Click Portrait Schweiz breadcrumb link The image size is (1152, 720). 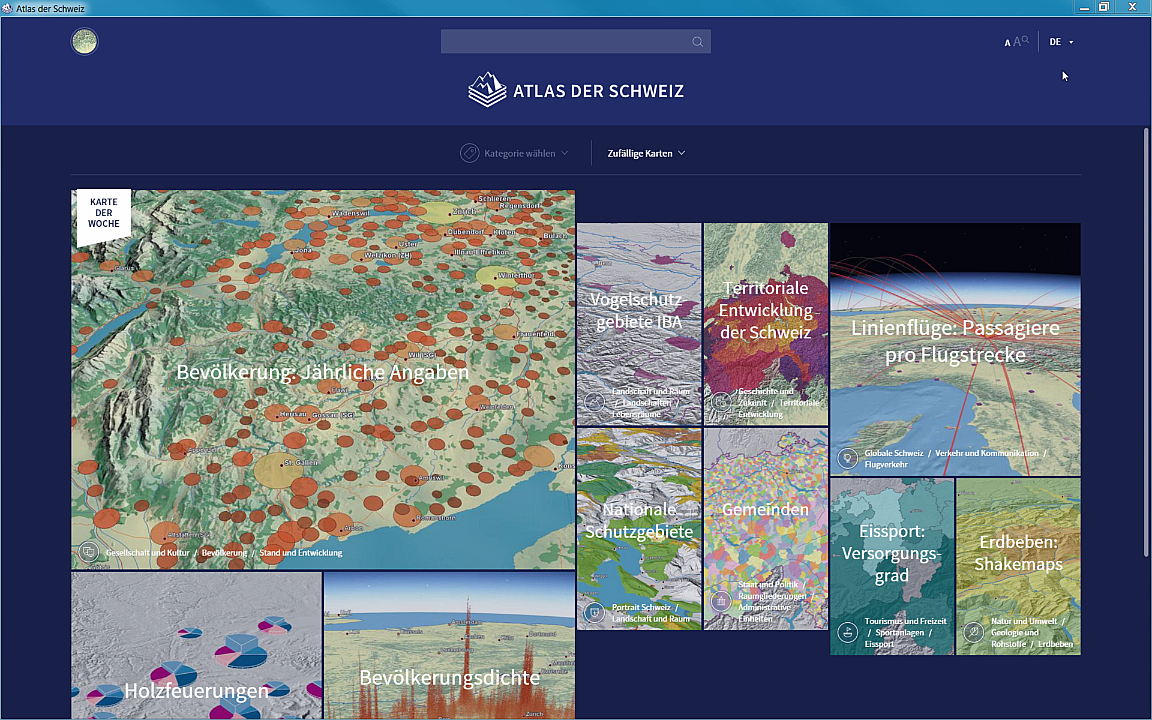point(641,607)
